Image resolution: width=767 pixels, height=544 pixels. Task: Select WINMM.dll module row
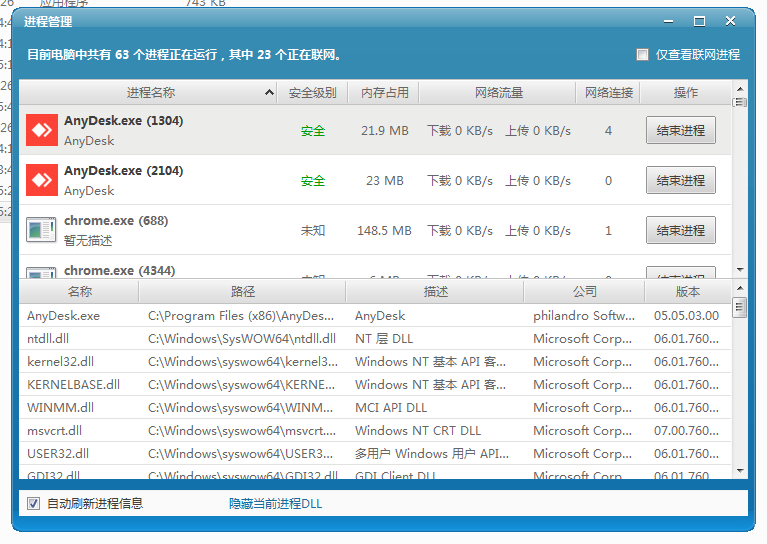click(x=375, y=408)
